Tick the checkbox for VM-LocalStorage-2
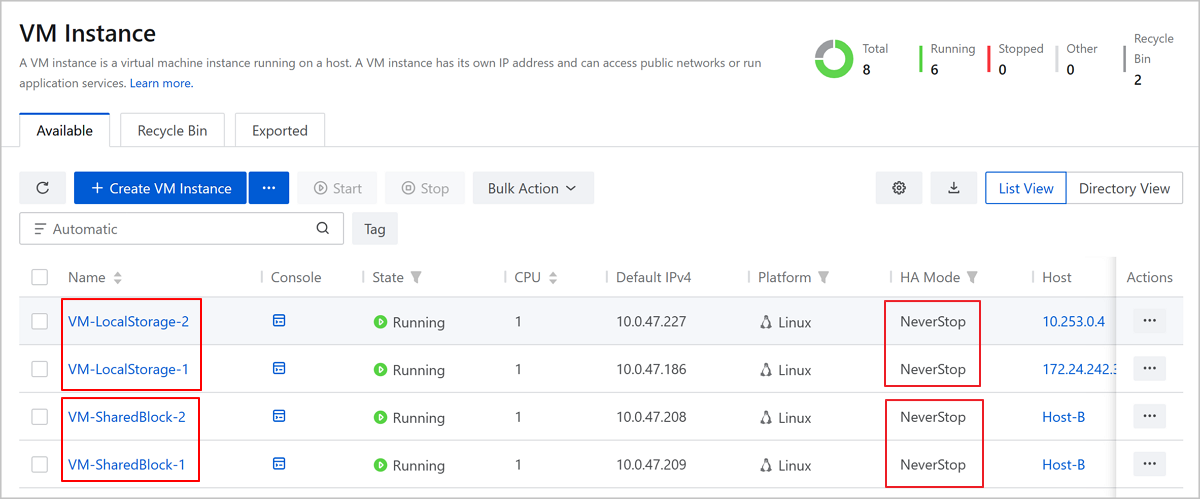Image resolution: width=1200 pixels, height=499 pixels. click(x=40, y=322)
